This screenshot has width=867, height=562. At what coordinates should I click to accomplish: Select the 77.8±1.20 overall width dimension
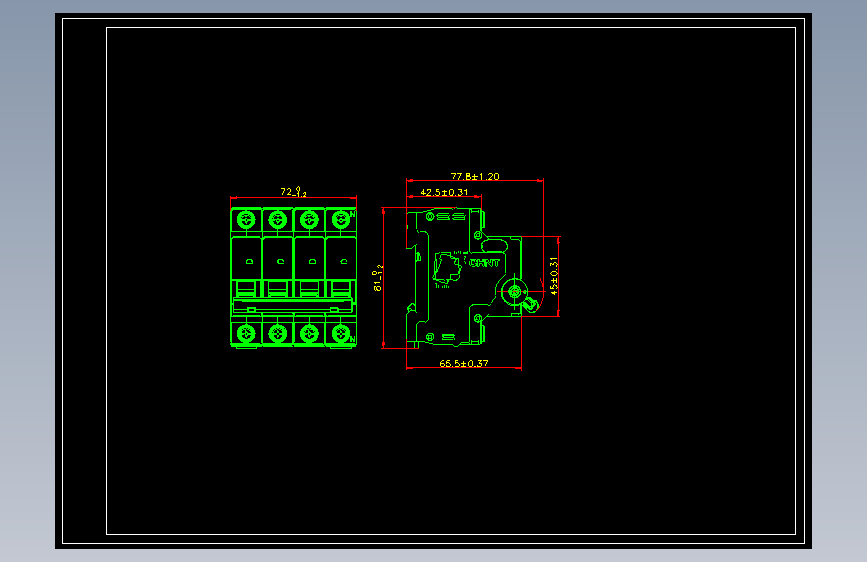(474, 176)
